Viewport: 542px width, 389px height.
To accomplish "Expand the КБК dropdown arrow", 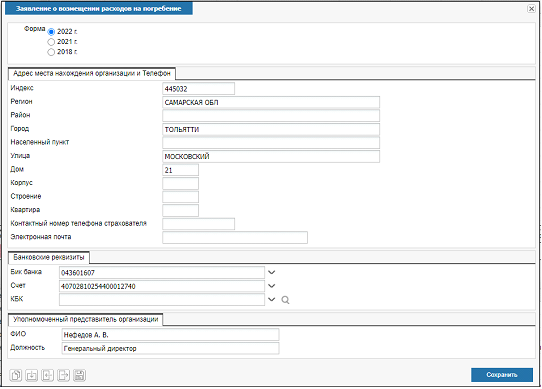I will [272, 299].
